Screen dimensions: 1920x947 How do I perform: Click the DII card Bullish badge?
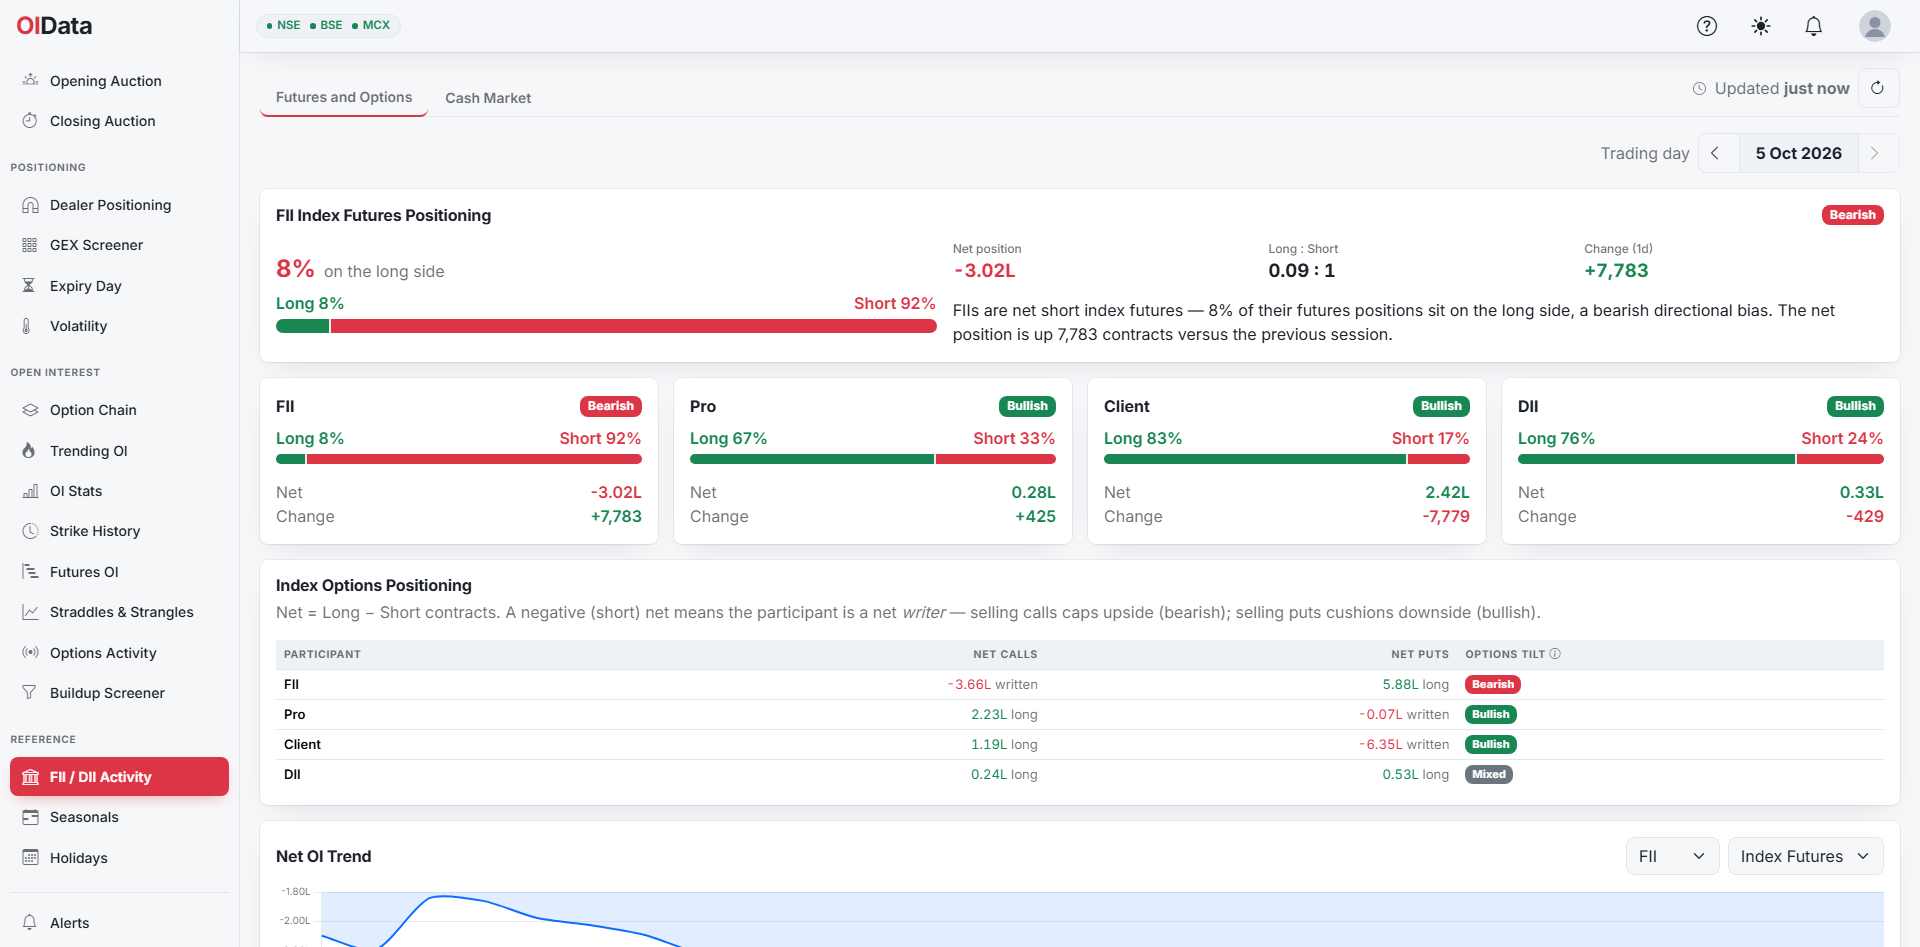[x=1855, y=406]
